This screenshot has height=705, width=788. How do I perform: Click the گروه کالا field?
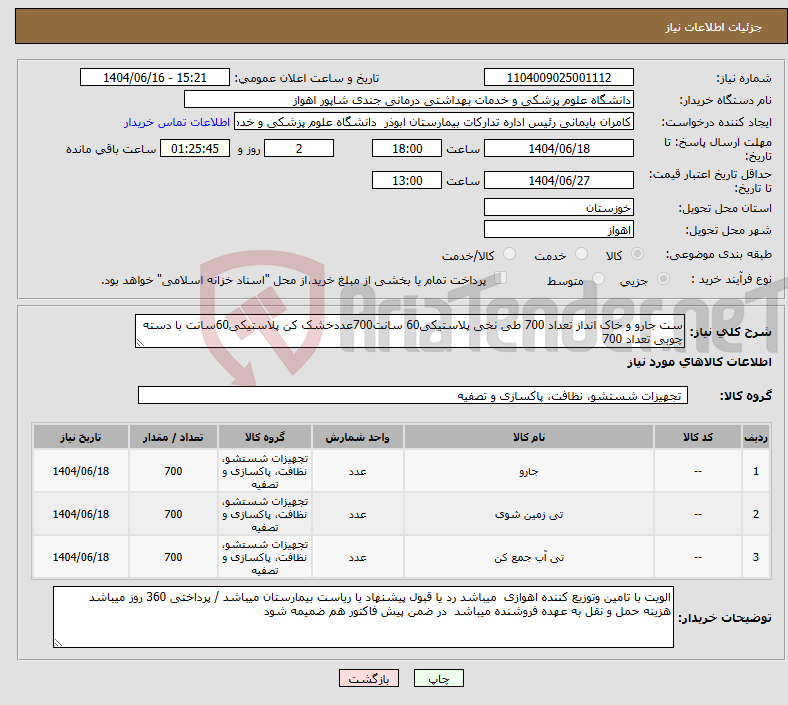pyautogui.click(x=412, y=396)
